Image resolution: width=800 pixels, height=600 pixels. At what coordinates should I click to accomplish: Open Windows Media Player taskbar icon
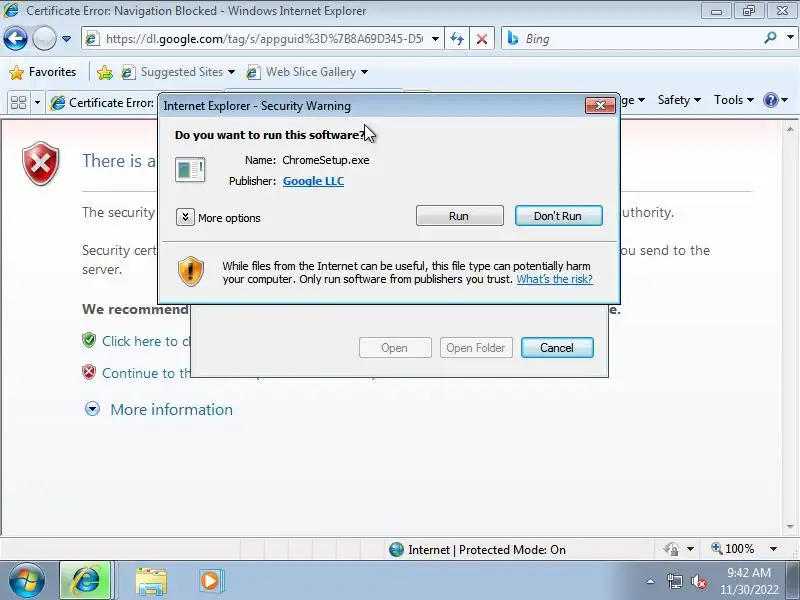click(x=210, y=581)
